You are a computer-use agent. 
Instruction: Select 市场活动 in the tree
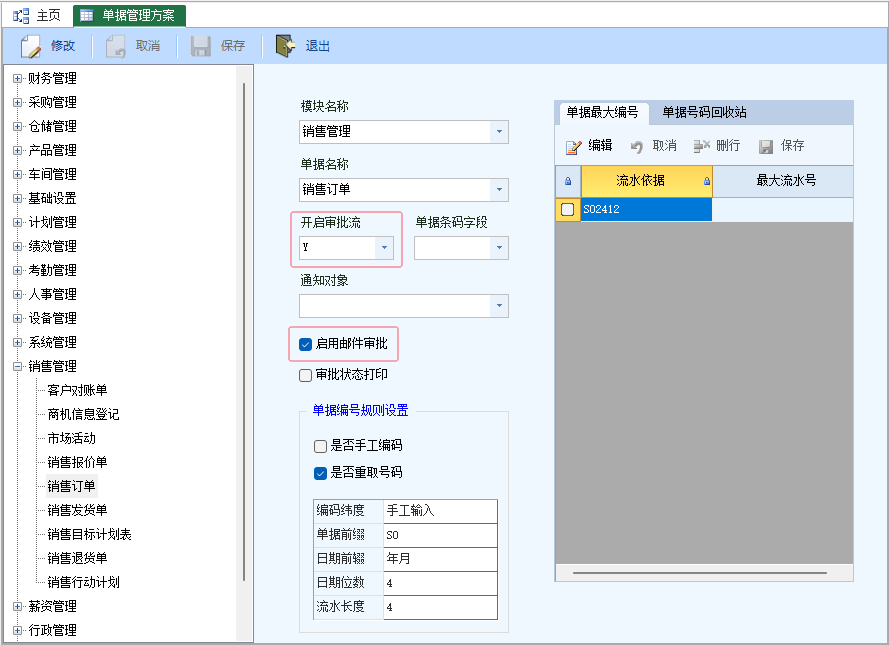(x=71, y=438)
